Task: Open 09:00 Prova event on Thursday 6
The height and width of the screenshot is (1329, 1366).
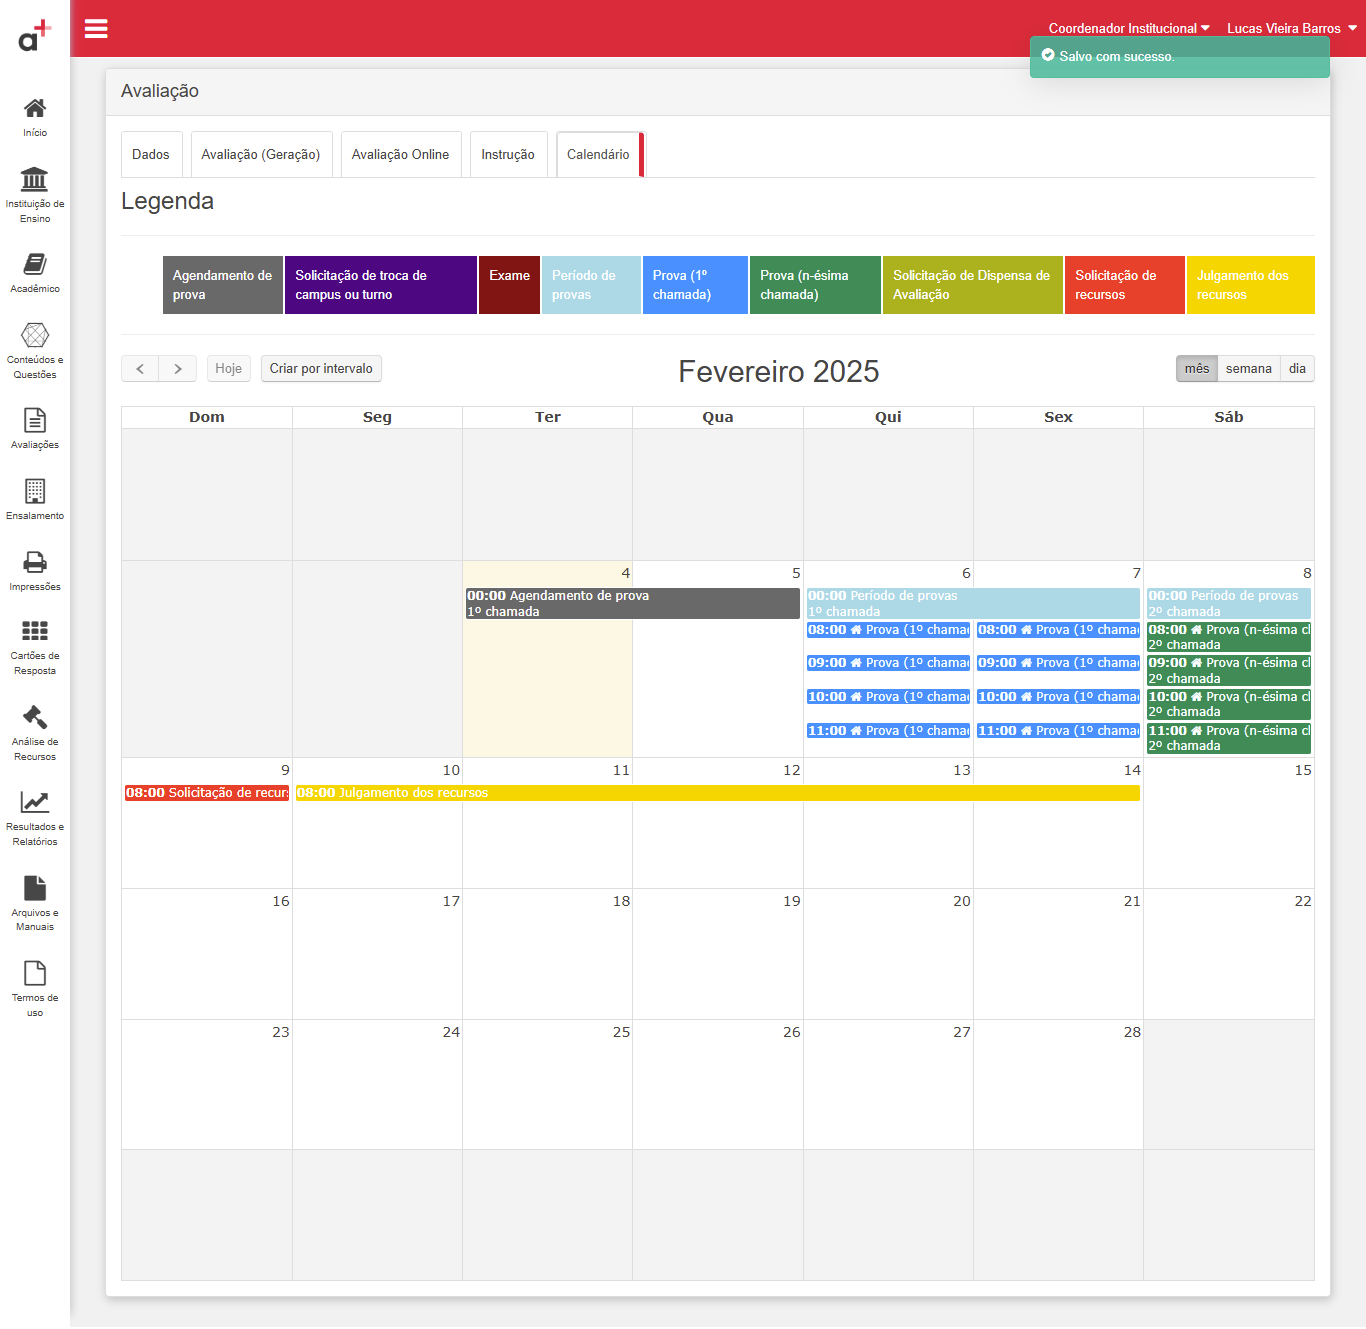Action: pyautogui.click(x=888, y=663)
